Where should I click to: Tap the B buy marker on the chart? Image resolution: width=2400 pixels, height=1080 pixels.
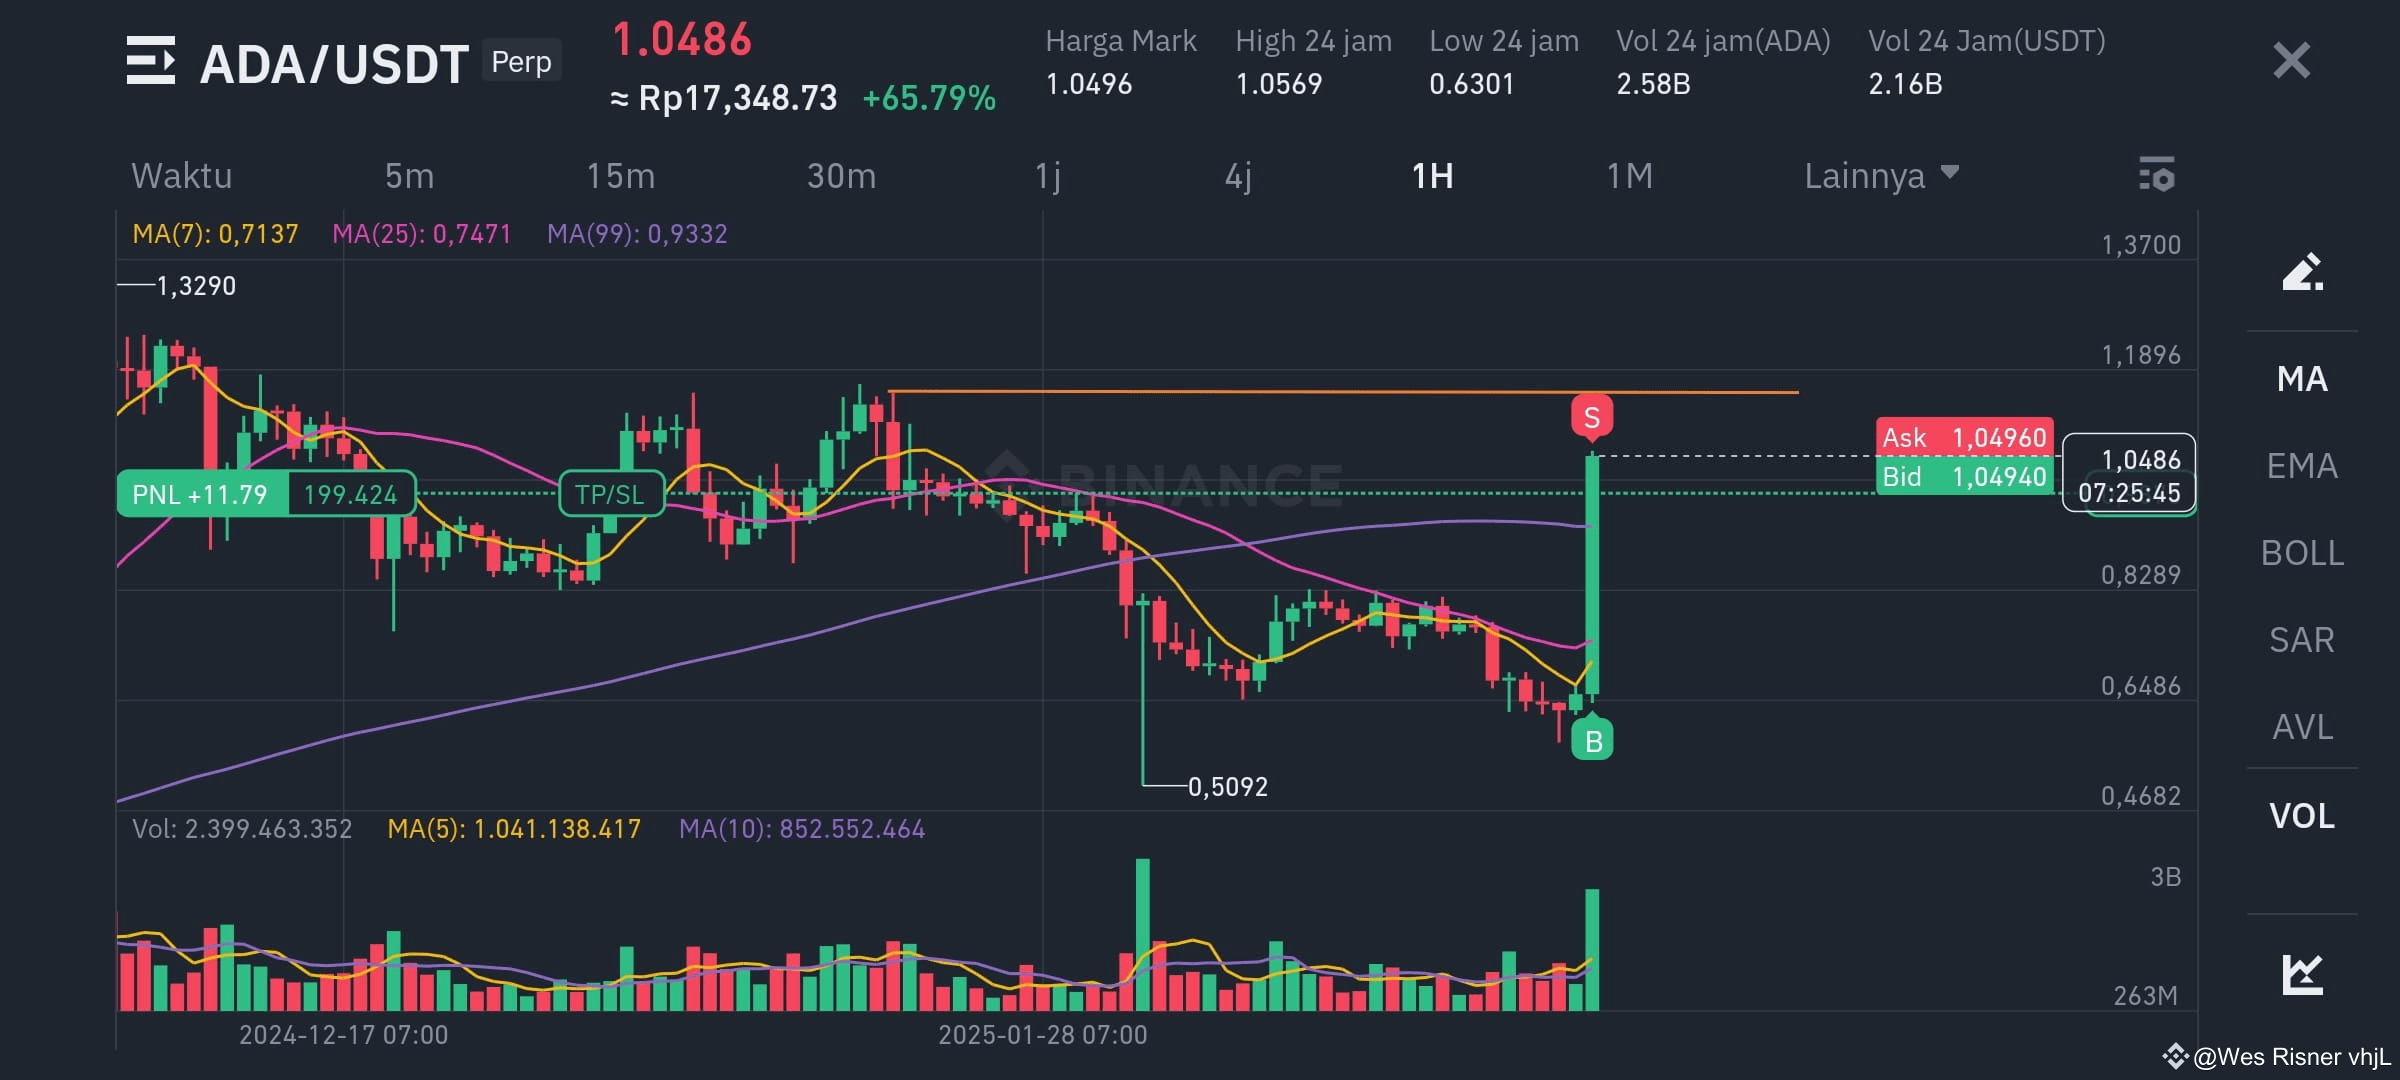(1590, 740)
